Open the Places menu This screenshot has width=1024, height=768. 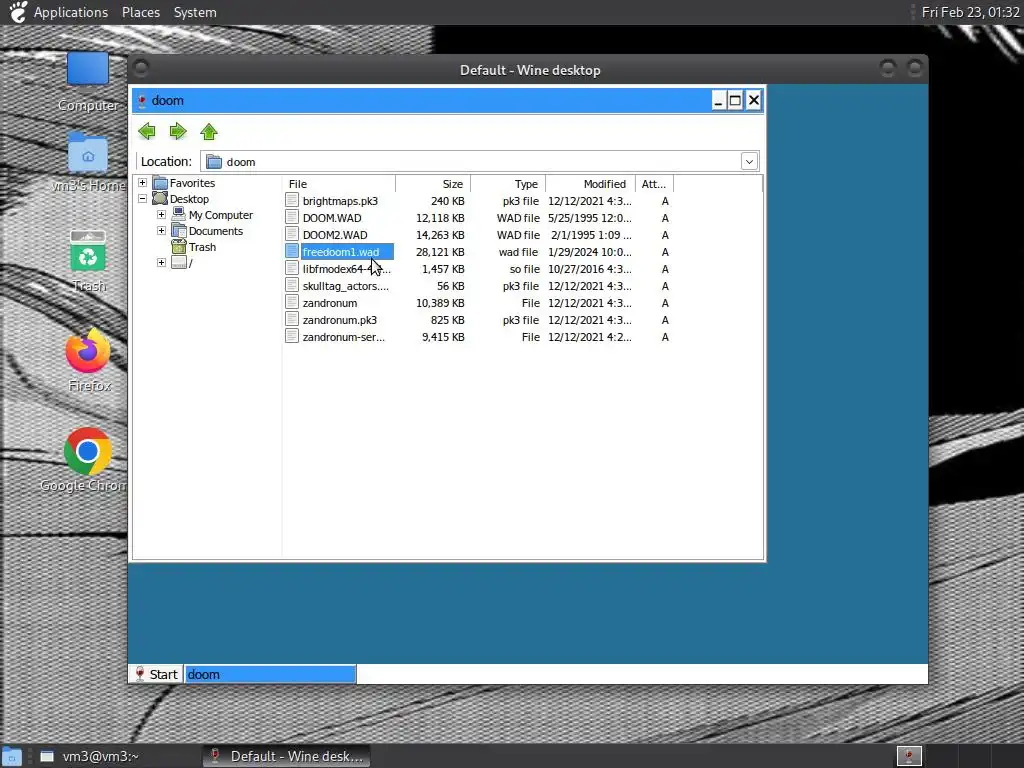click(140, 12)
